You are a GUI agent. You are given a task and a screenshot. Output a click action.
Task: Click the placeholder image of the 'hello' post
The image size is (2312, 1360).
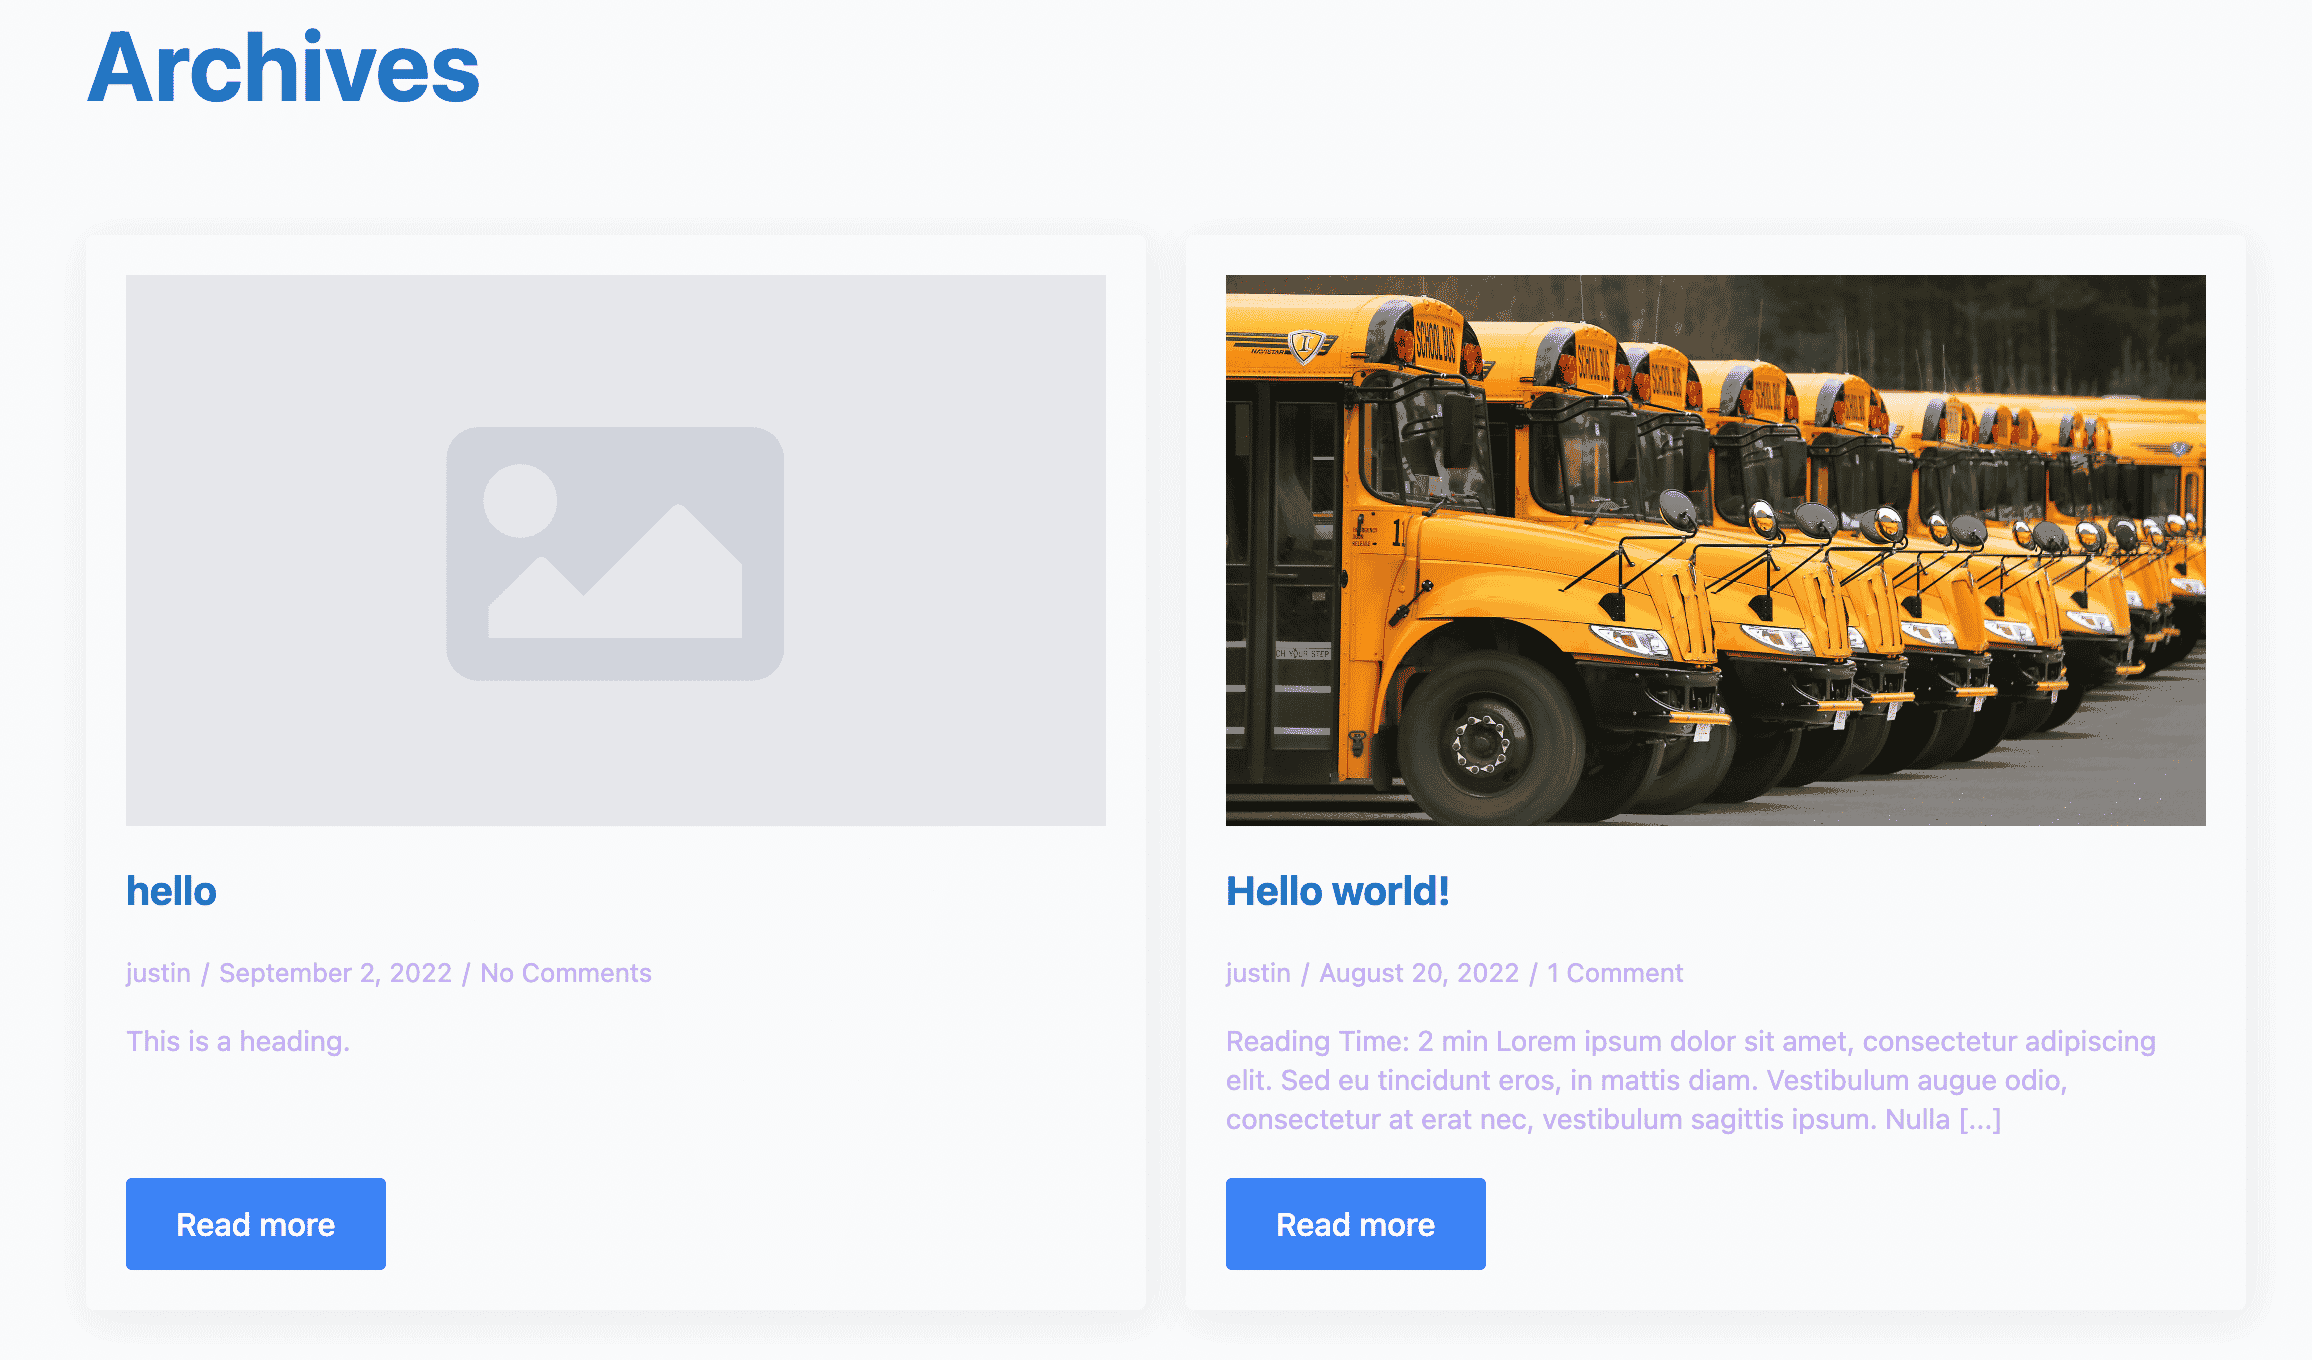coord(616,550)
